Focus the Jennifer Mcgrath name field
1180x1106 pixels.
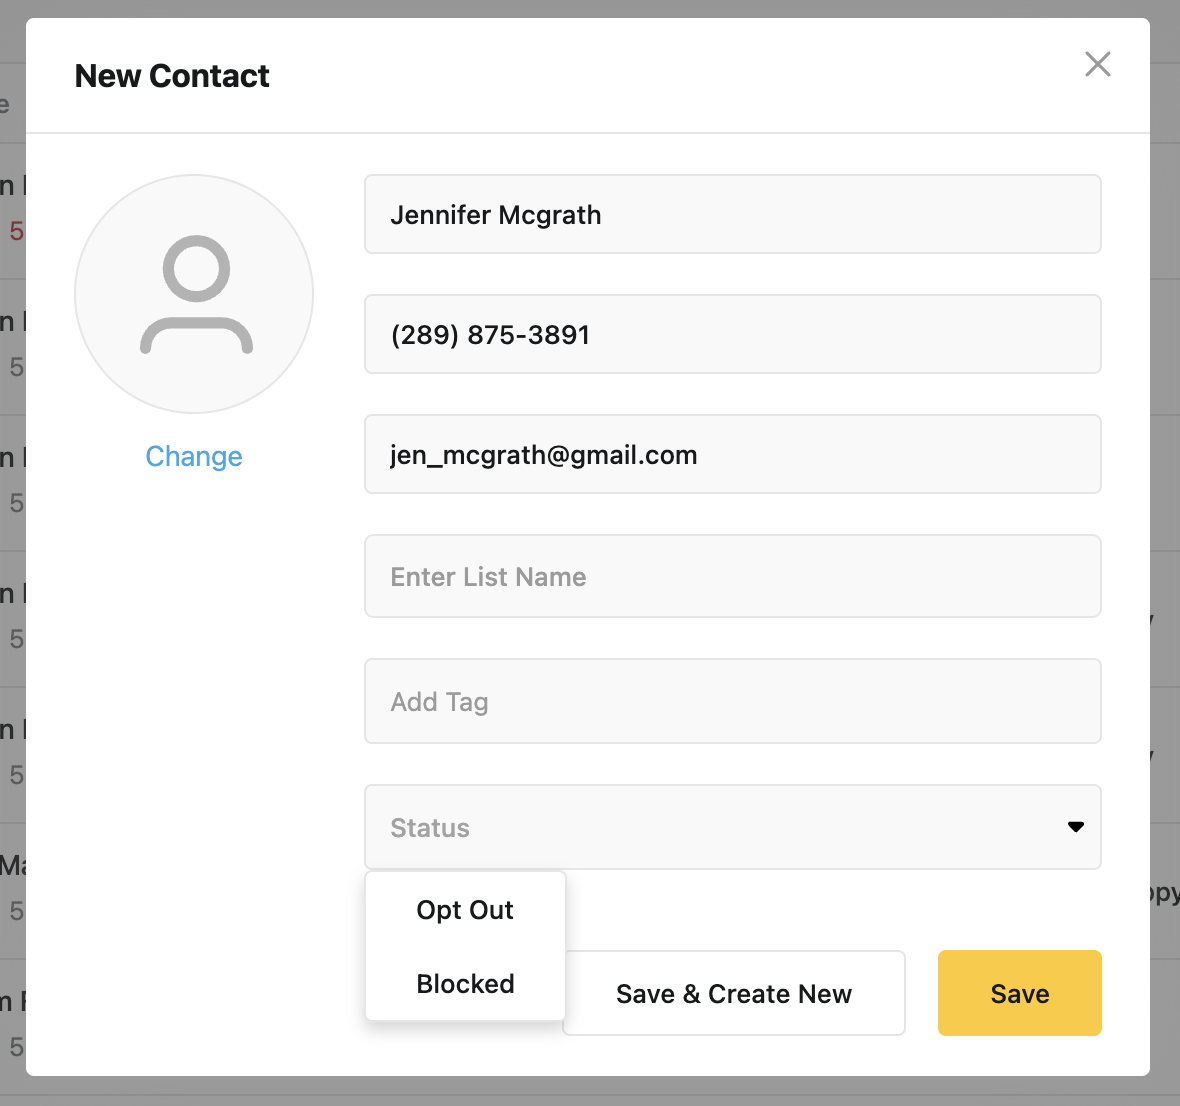(732, 215)
